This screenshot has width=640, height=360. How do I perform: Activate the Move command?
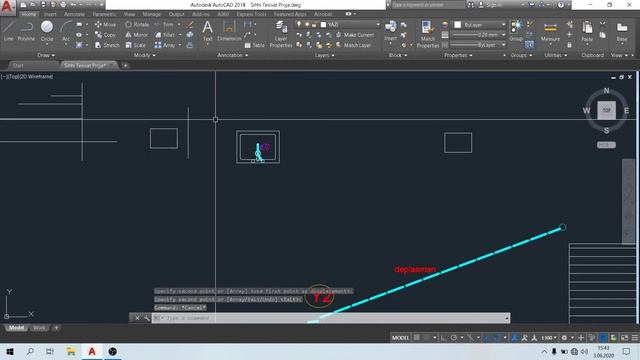coord(105,24)
